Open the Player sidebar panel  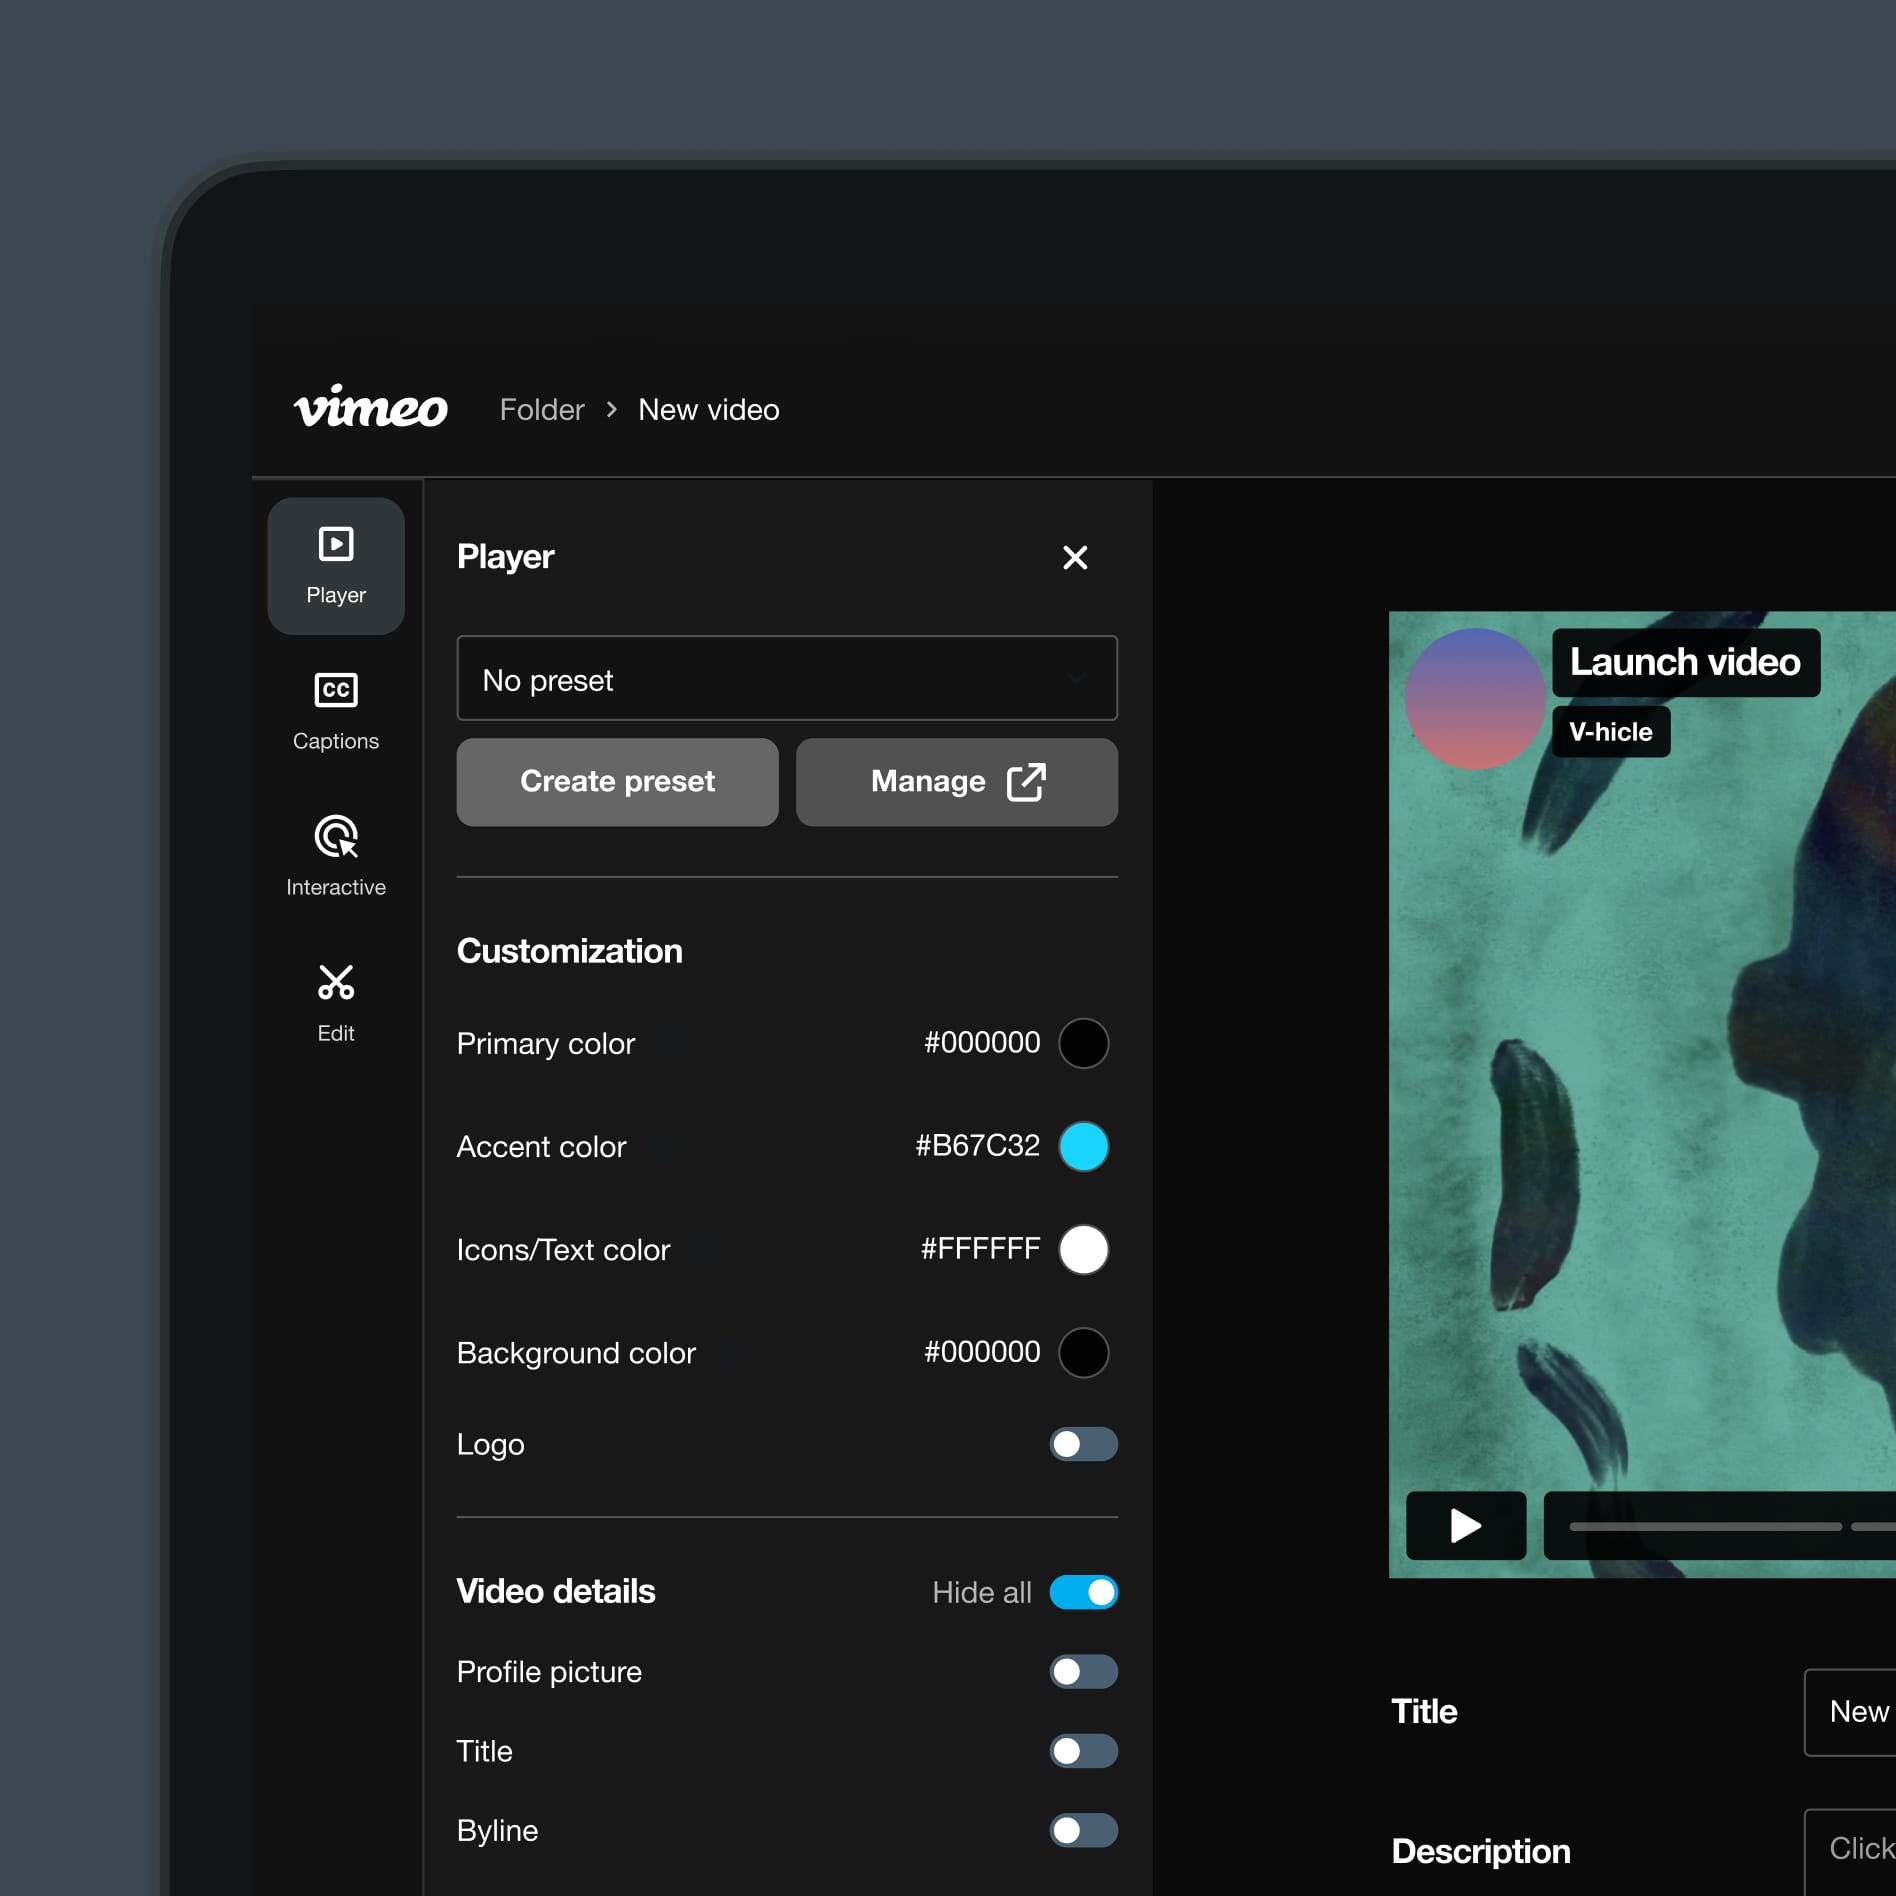click(336, 566)
